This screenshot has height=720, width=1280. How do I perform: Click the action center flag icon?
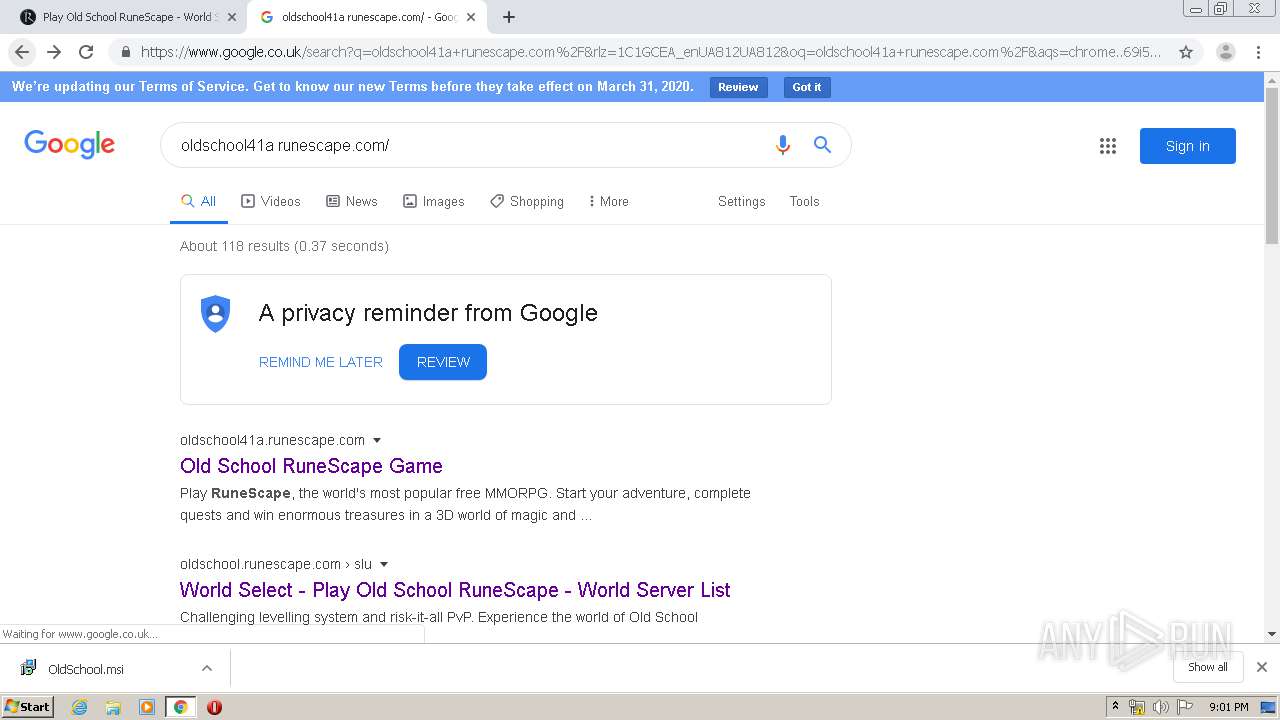click(1185, 707)
